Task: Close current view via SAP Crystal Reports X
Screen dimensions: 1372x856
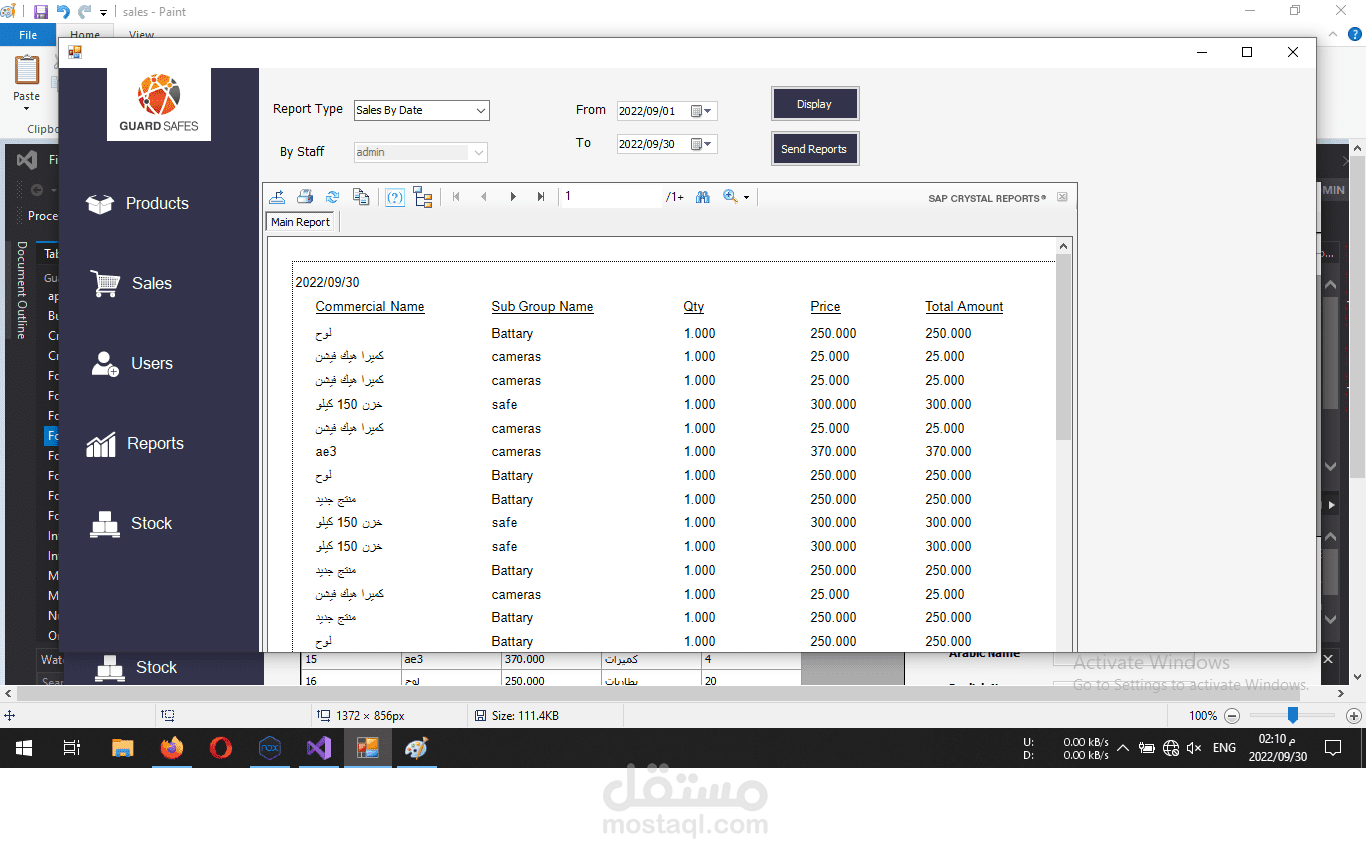Action: click(1062, 197)
